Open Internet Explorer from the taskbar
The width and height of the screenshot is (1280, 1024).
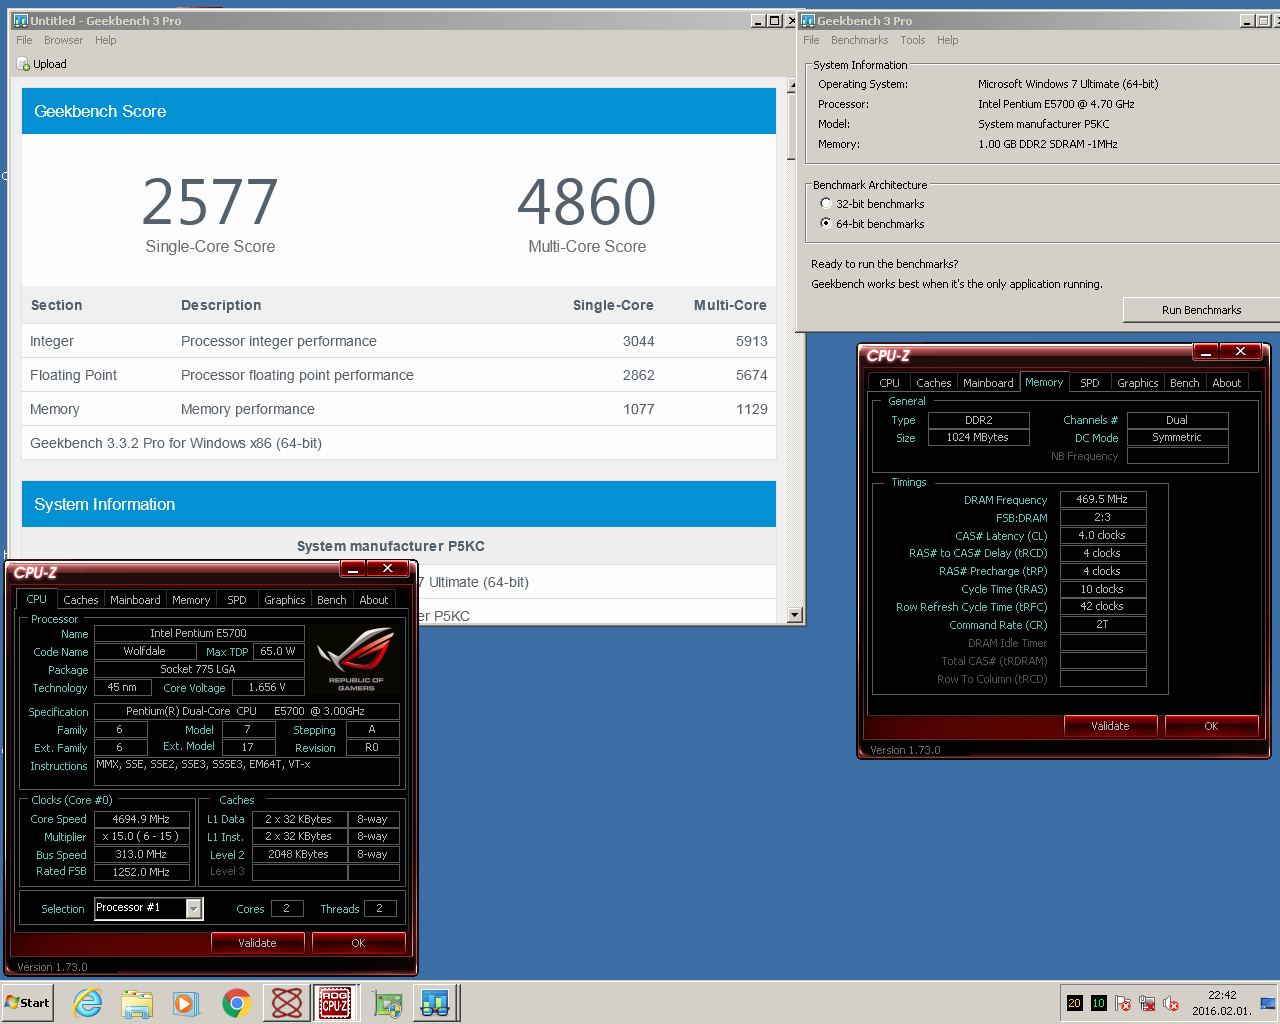click(88, 1003)
